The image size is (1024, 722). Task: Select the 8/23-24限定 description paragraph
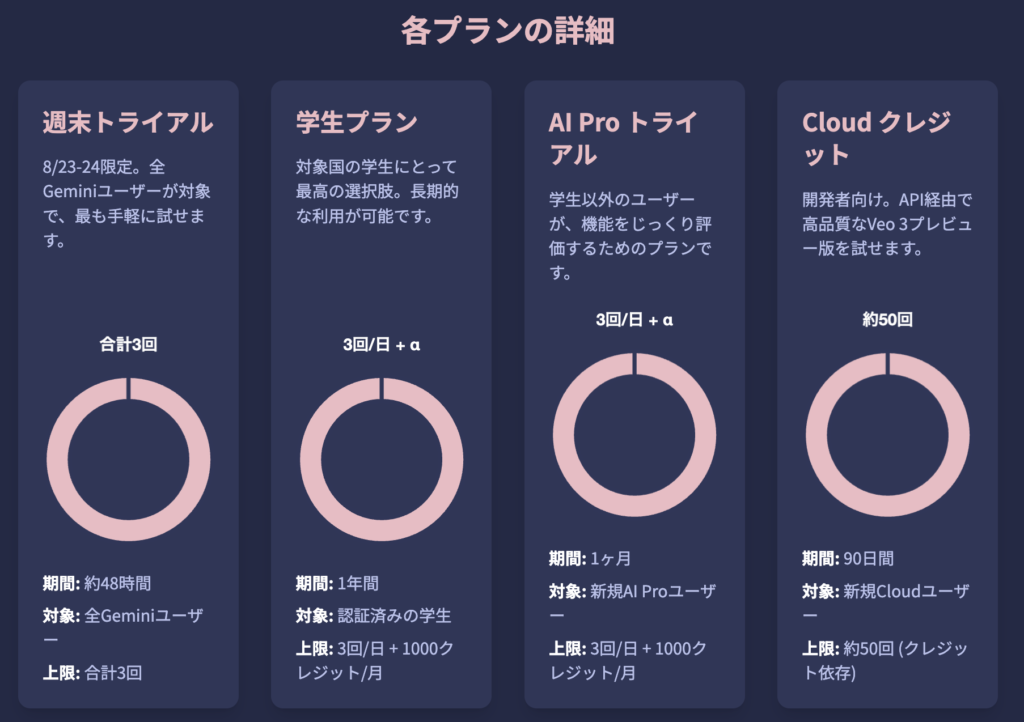127,204
